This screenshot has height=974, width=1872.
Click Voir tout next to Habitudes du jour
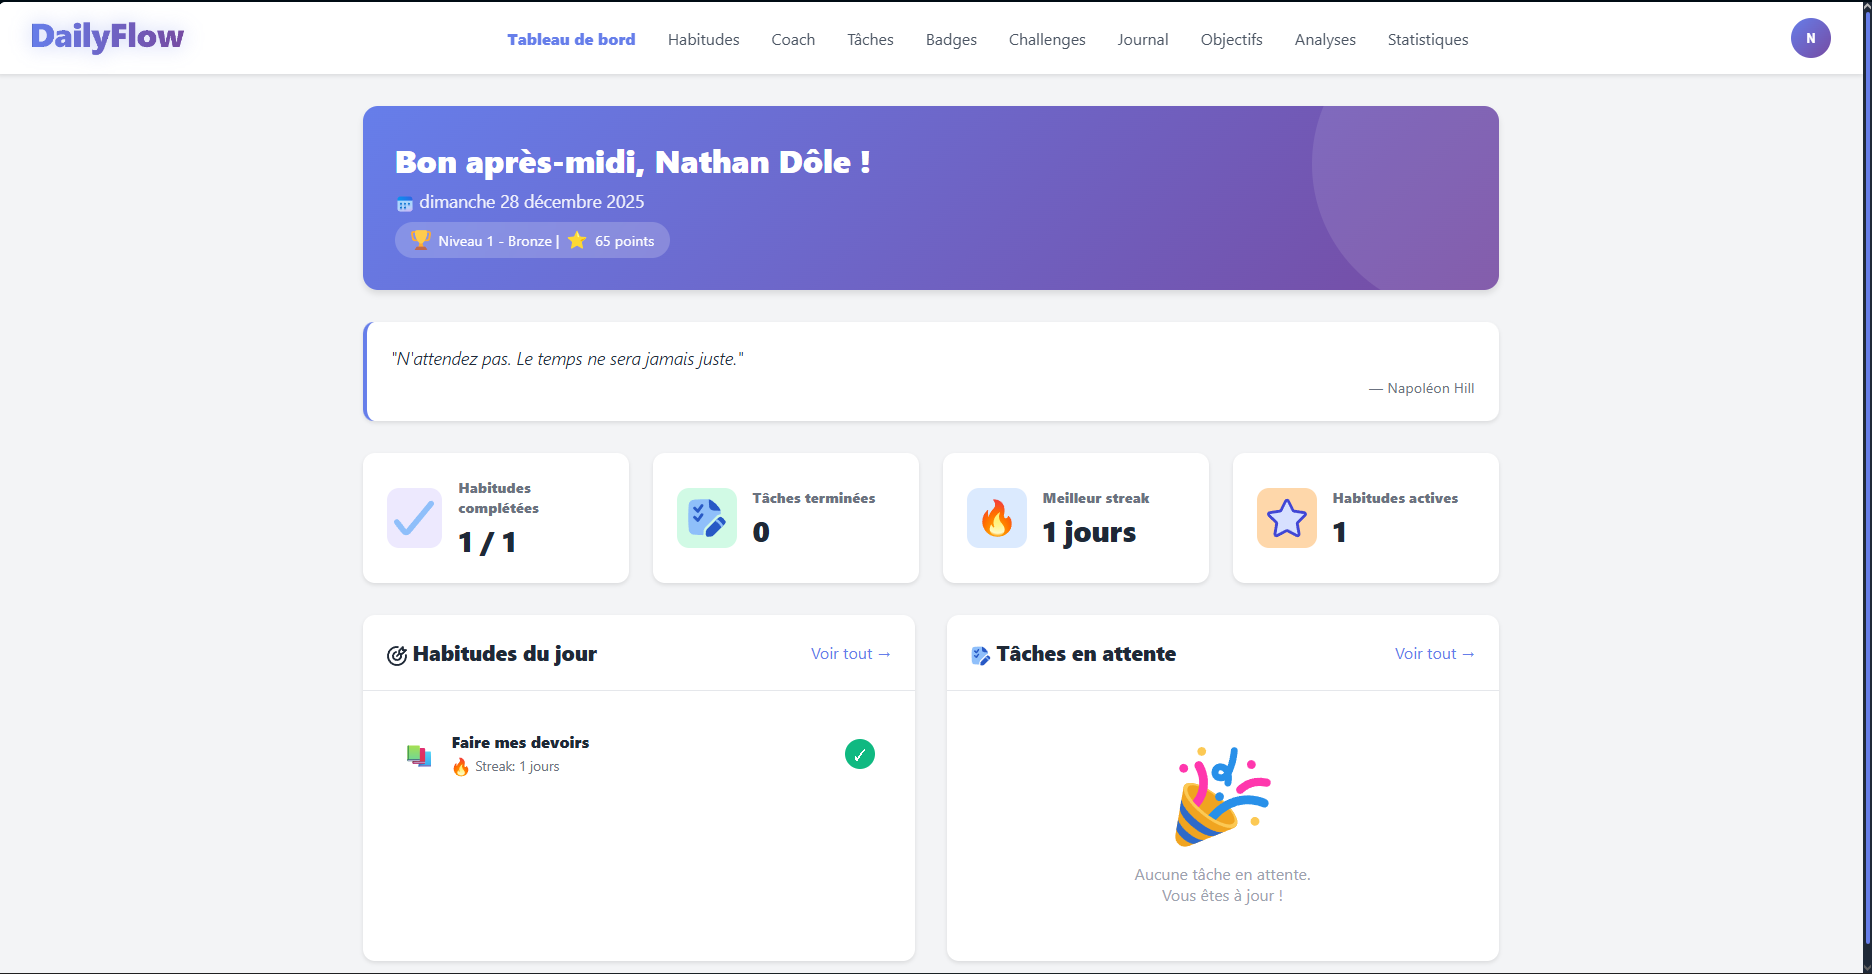[x=850, y=653]
